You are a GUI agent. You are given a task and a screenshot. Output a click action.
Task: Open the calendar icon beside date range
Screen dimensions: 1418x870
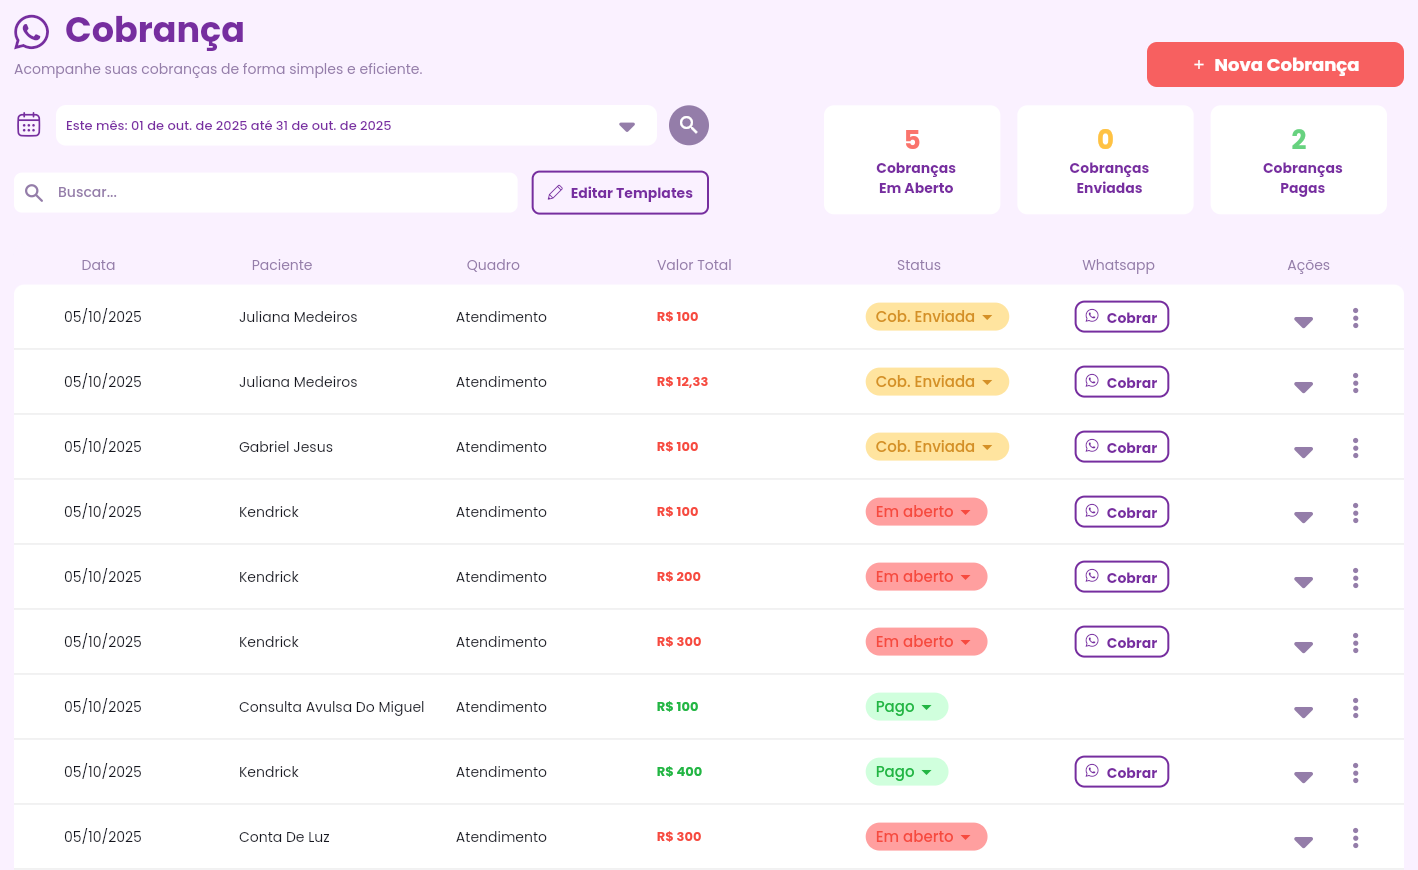click(x=29, y=125)
